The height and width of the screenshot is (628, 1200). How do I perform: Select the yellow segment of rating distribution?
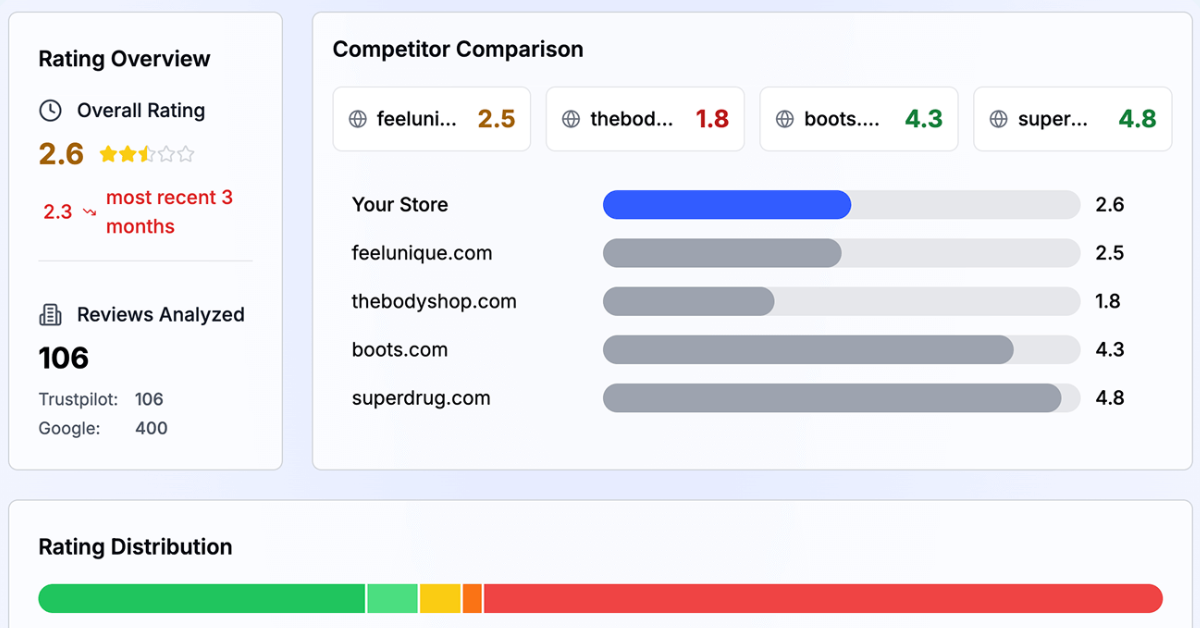(440, 599)
